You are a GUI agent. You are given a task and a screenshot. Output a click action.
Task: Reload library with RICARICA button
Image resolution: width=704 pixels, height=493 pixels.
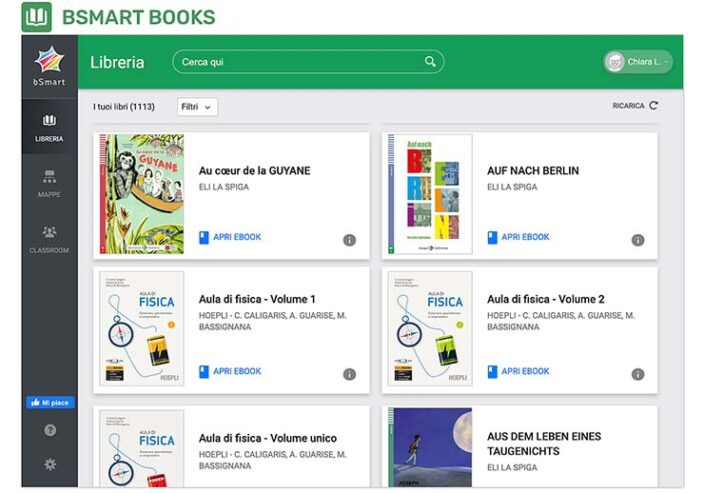pos(635,105)
